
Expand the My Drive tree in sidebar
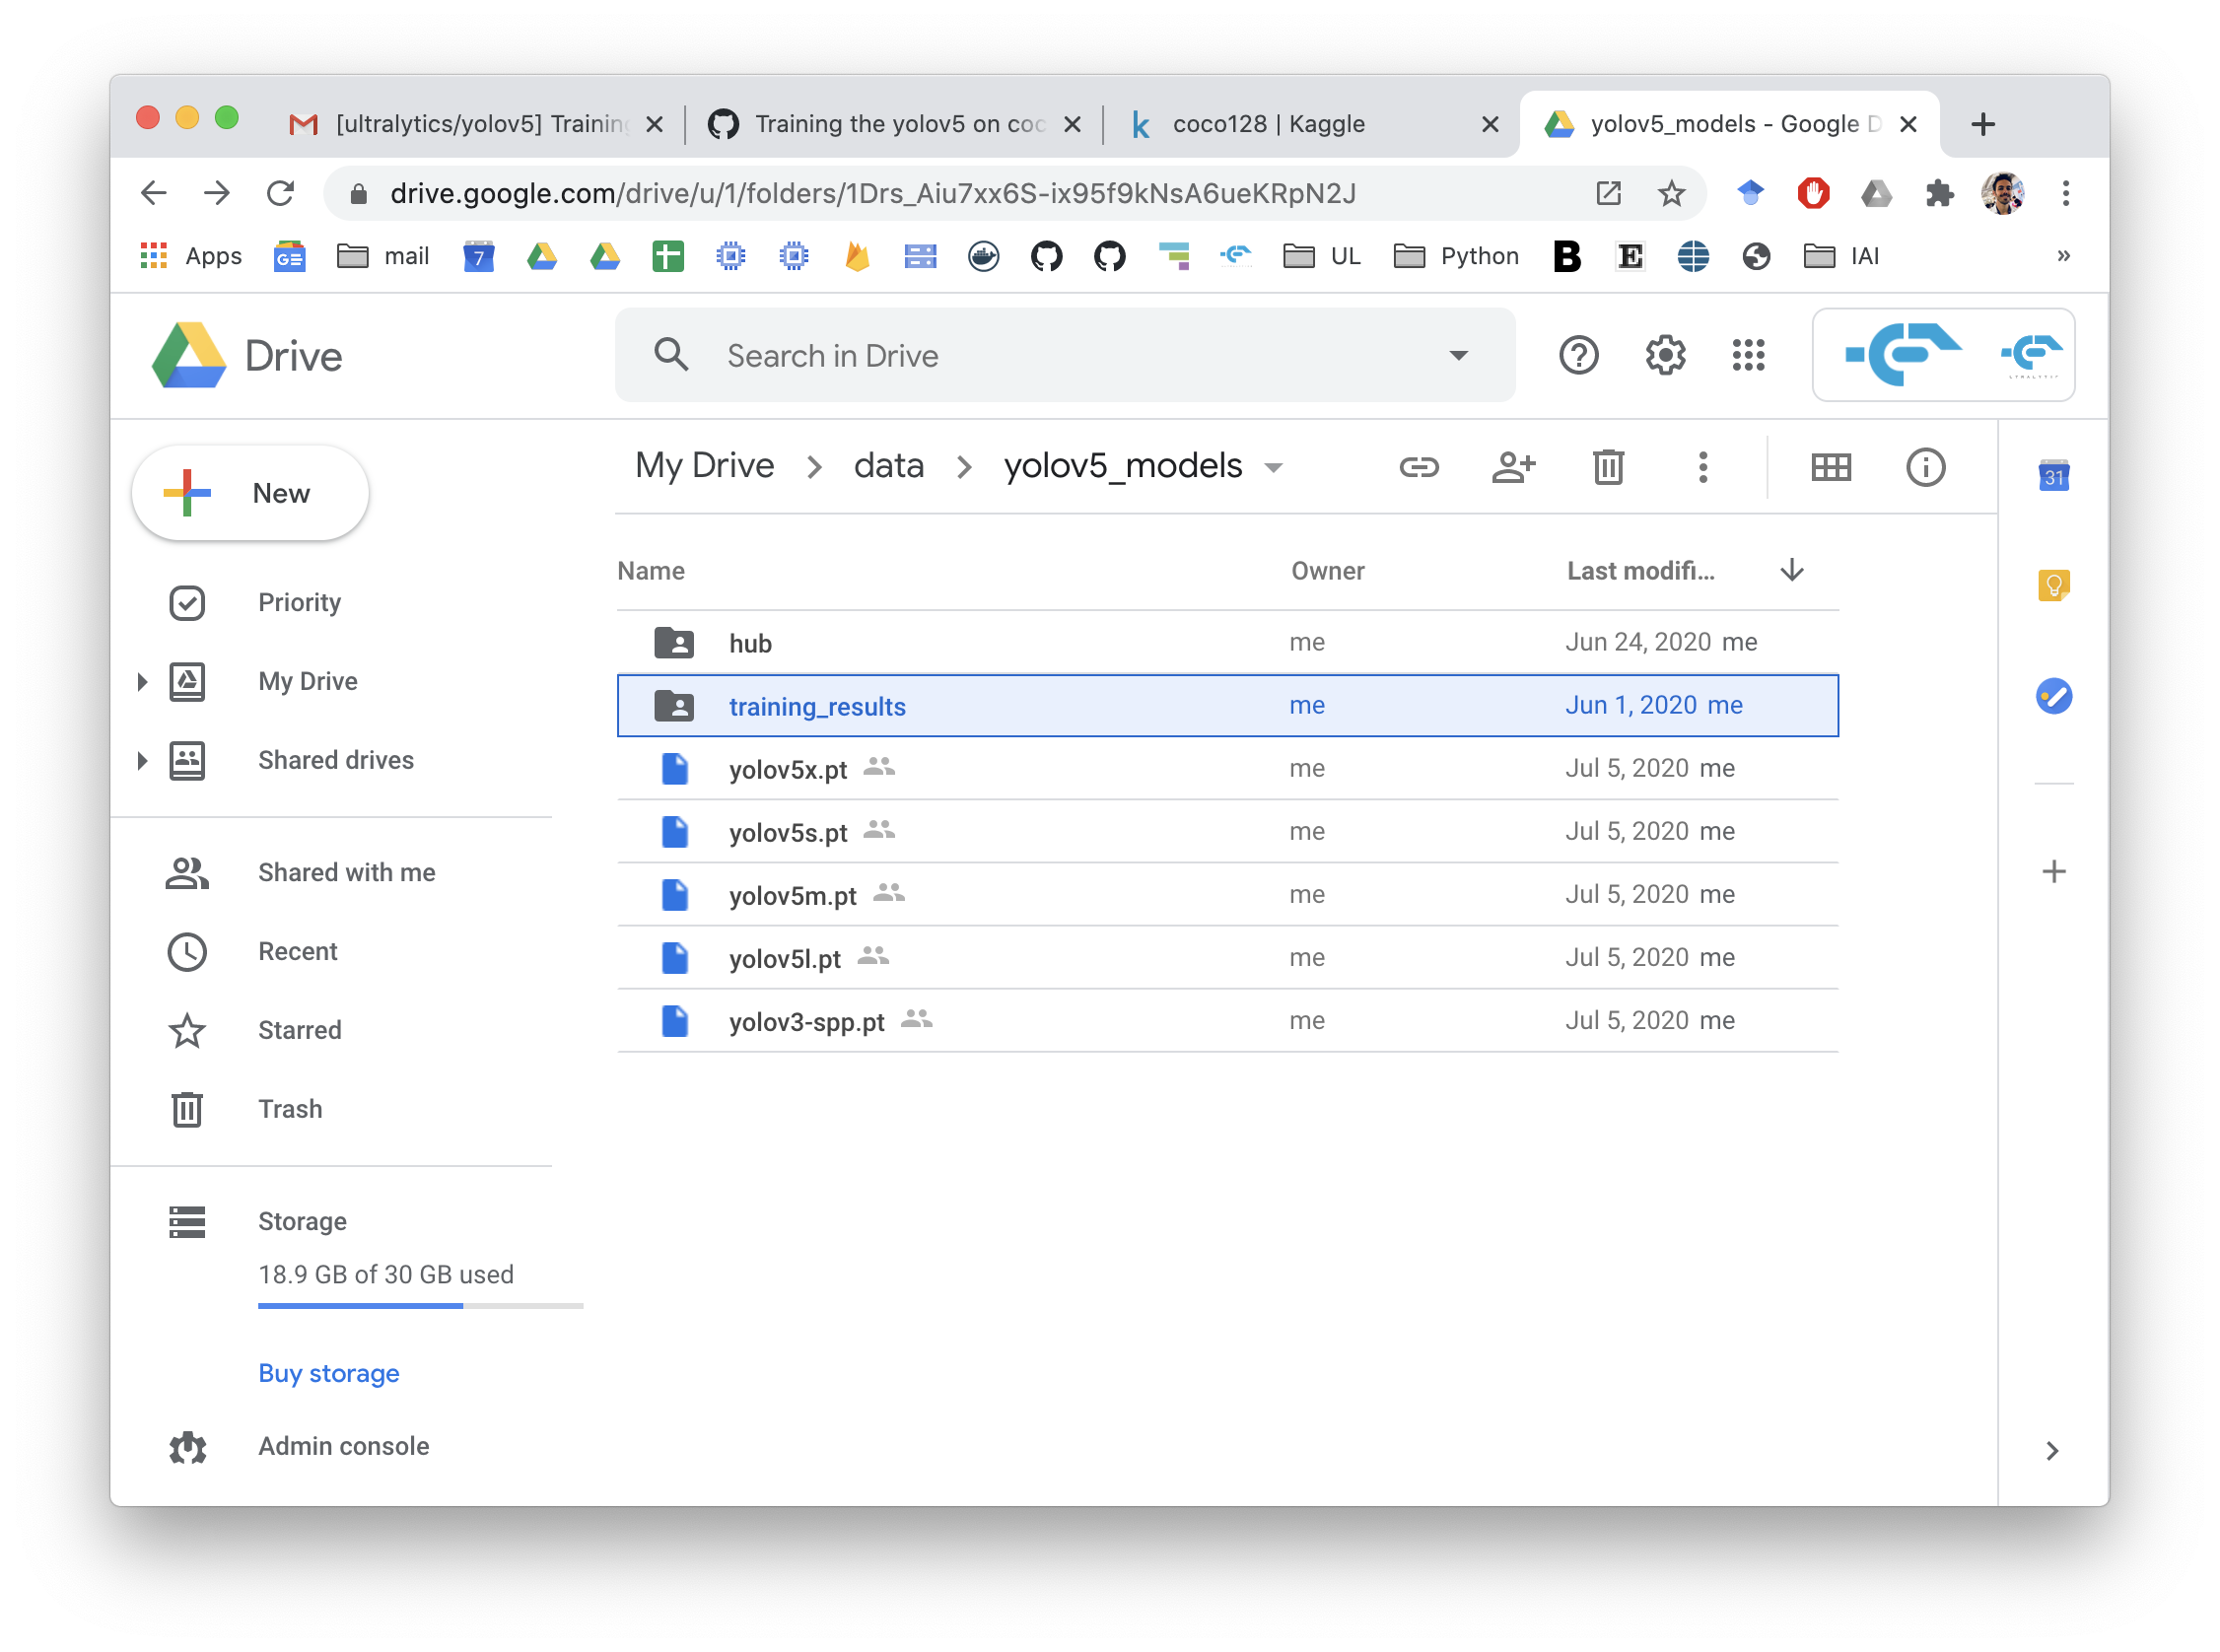click(x=142, y=682)
